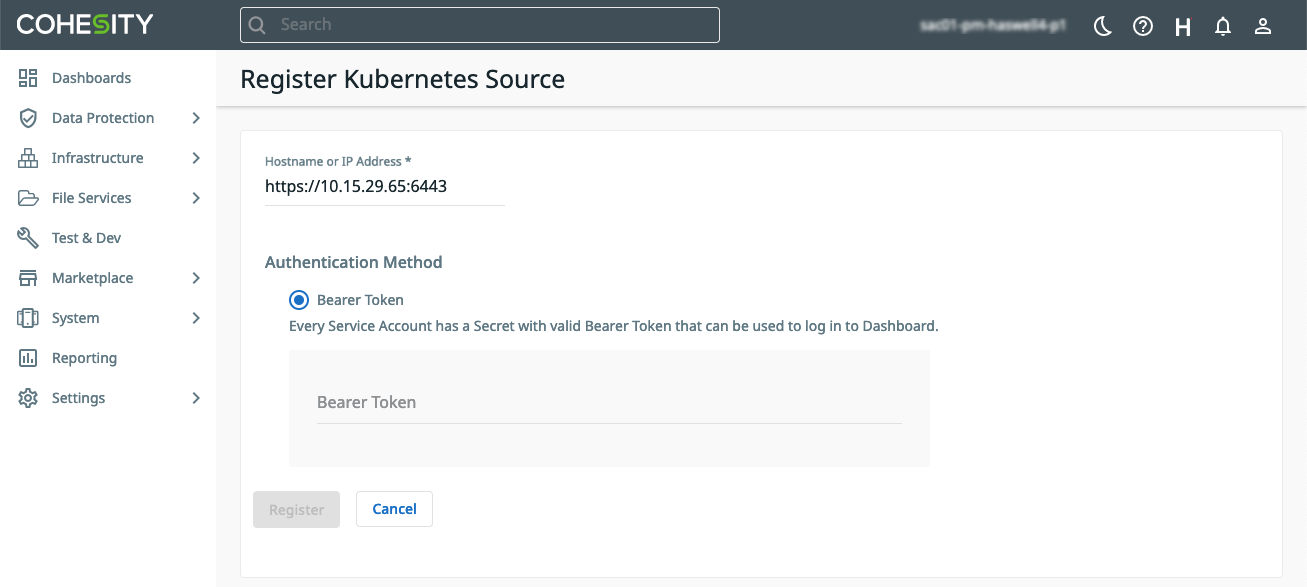This screenshot has height=587, width=1307.
Task: Click the Cohesity logo
Action: click(85, 25)
